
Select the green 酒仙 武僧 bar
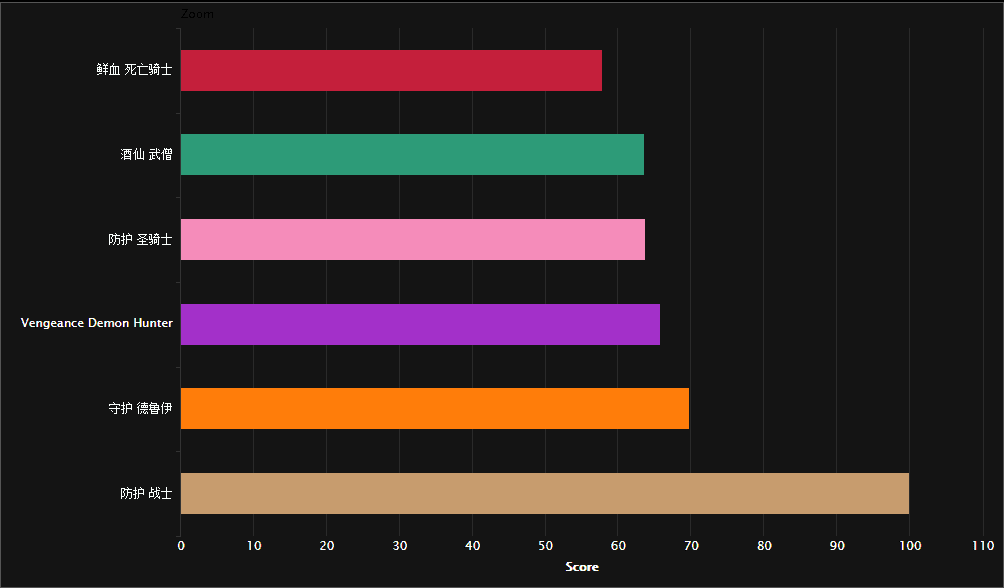412,154
